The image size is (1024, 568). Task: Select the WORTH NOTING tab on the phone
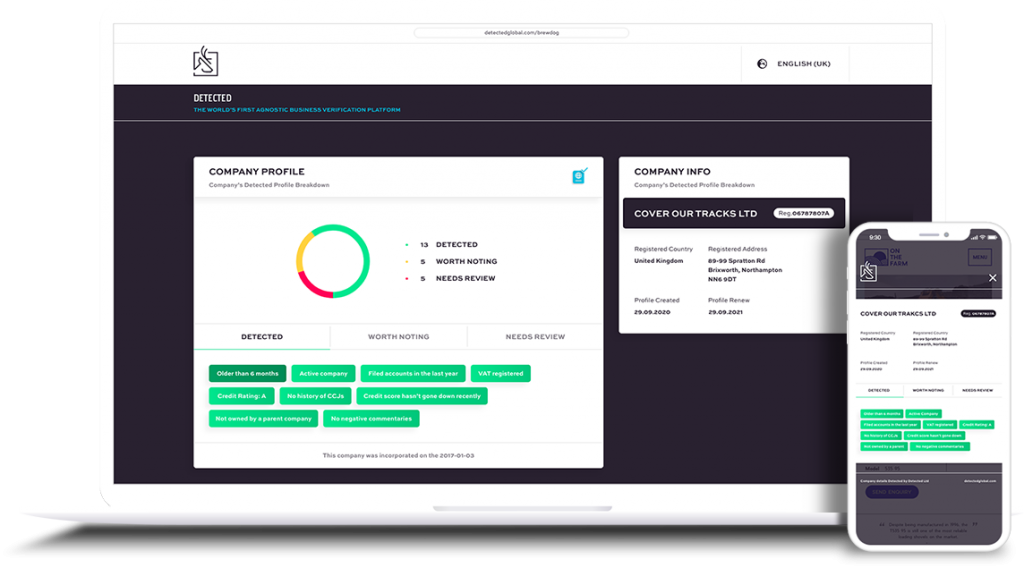coord(928,390)
